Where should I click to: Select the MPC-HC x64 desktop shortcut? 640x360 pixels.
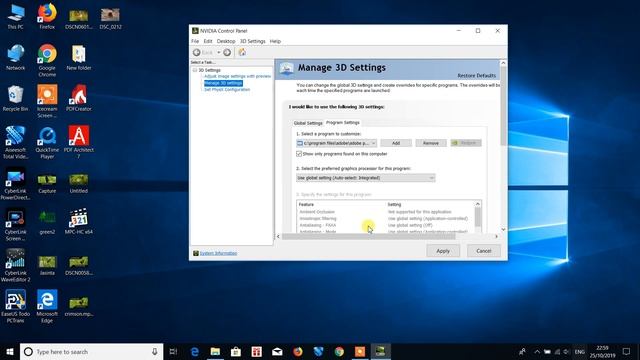[x=79, y=222]
